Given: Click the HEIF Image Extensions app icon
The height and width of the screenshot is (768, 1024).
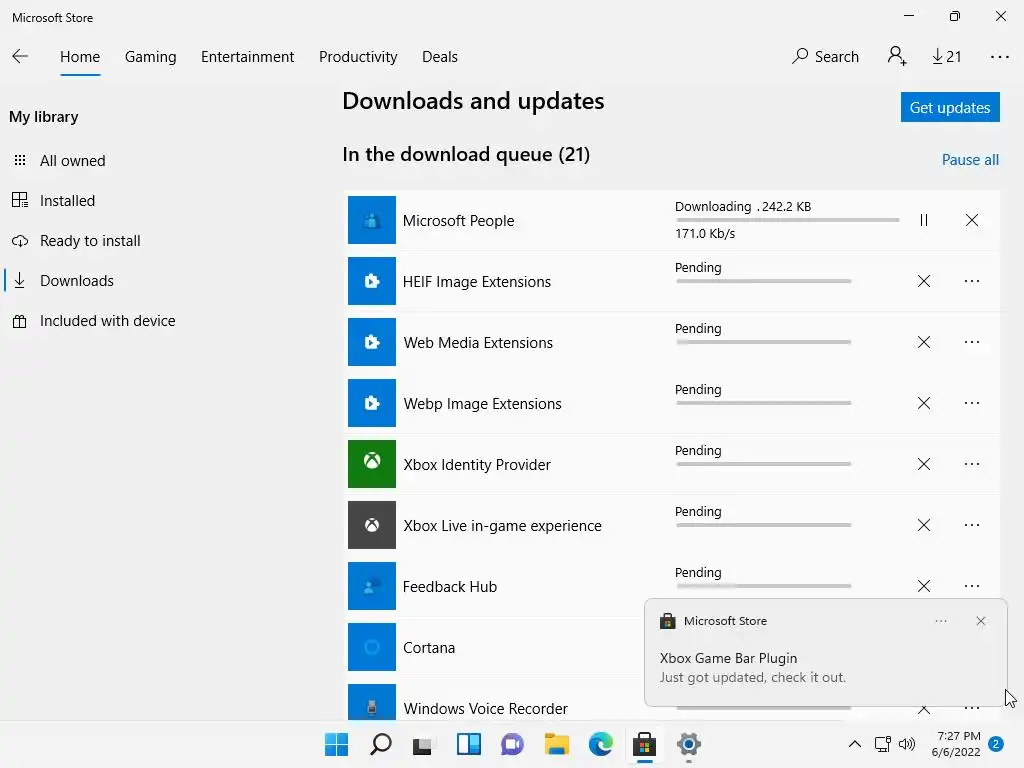Looking at the screenshot, I should click(372, 281).
